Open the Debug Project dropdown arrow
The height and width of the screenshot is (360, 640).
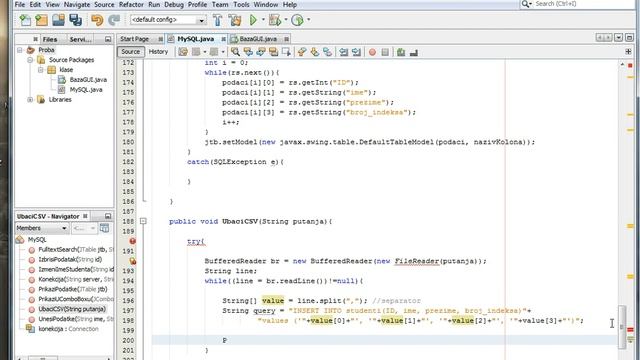tap(286, 20)
